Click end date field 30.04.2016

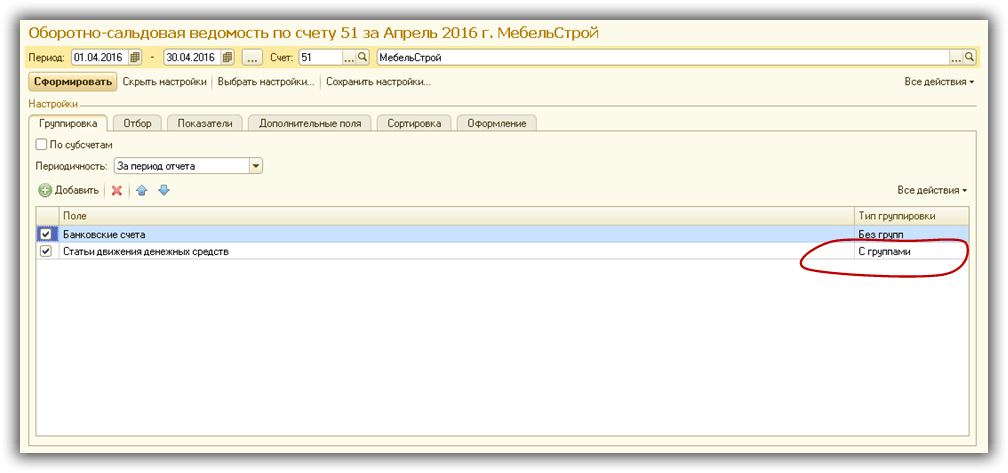coord(192,57)
